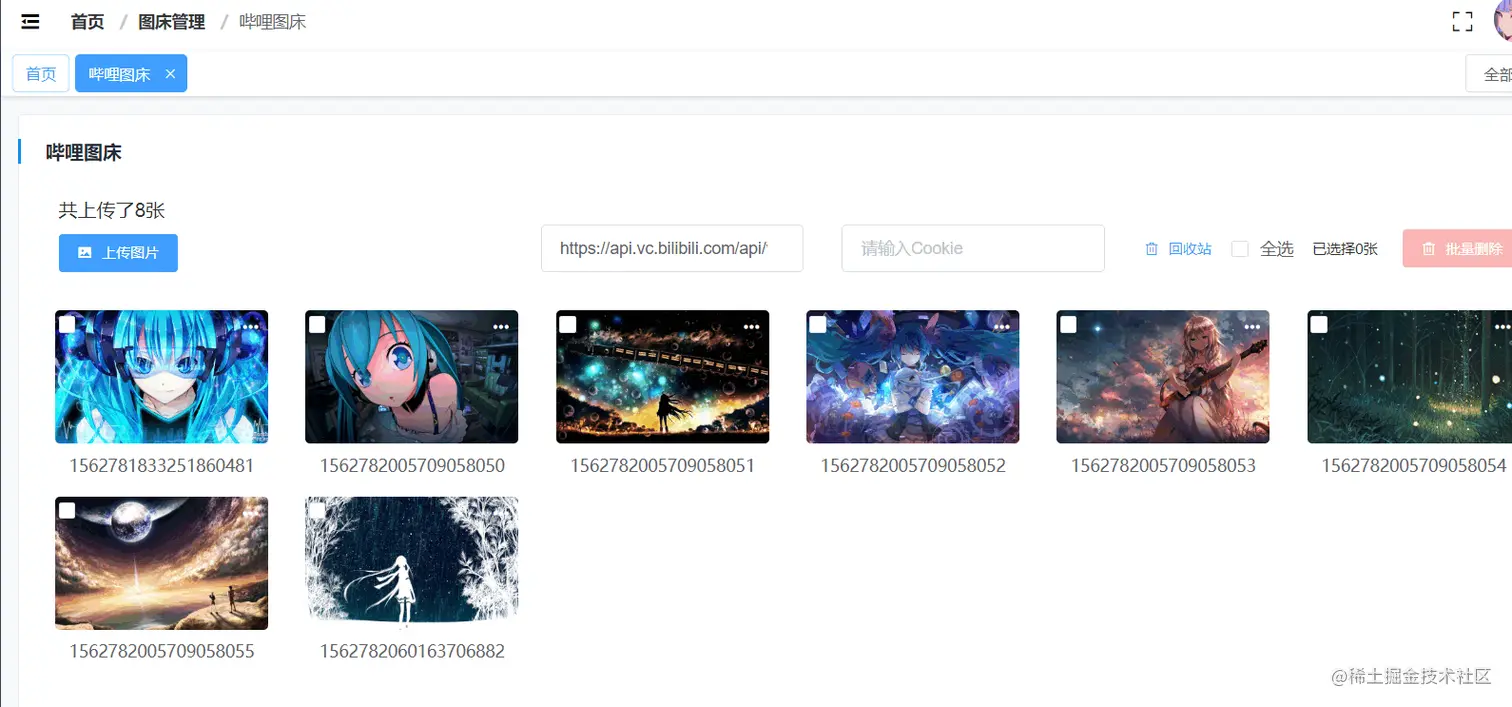Click 图床管理 breadcrumb item
Screen dimensions: 1512x707
pyautogui.click(x=172, y=21)
